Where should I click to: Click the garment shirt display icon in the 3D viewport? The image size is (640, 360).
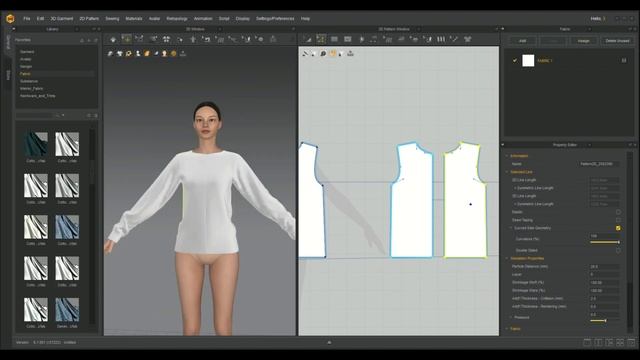(120, 53)
